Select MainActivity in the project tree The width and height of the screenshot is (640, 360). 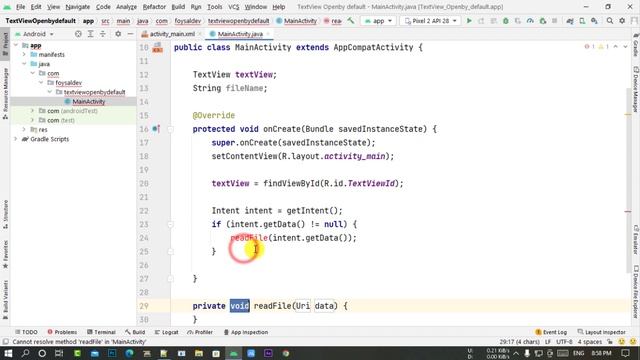pyautogui.click(x=89, y=102)
